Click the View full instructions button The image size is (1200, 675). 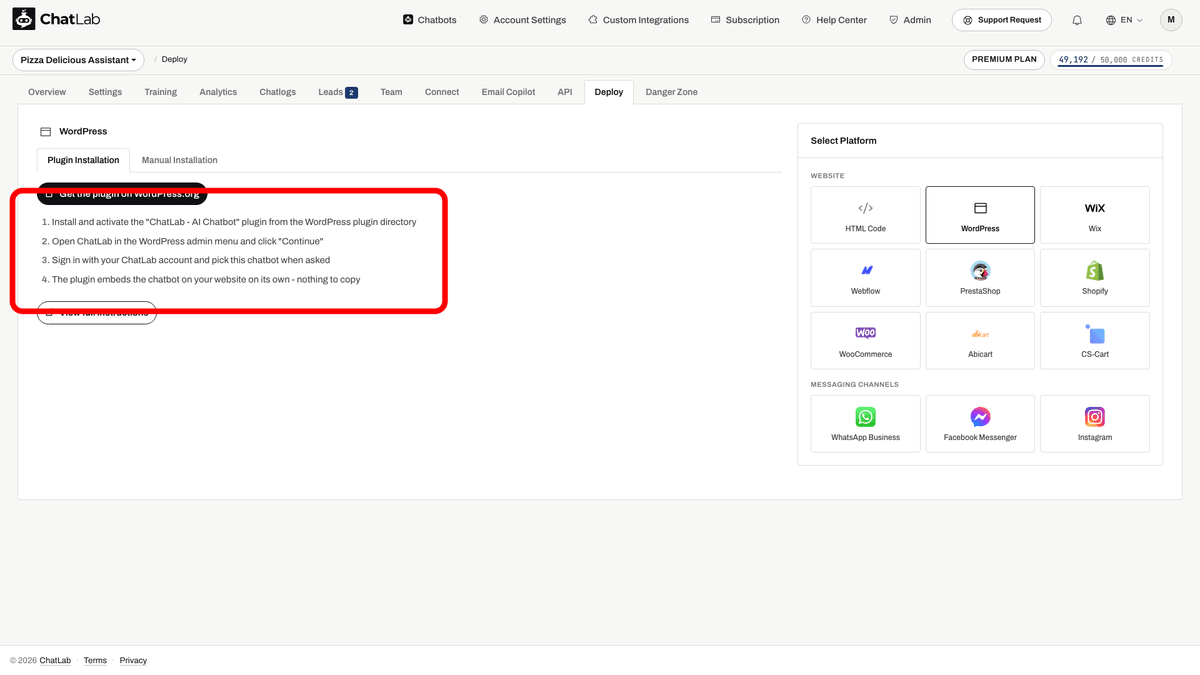point(97,313)
